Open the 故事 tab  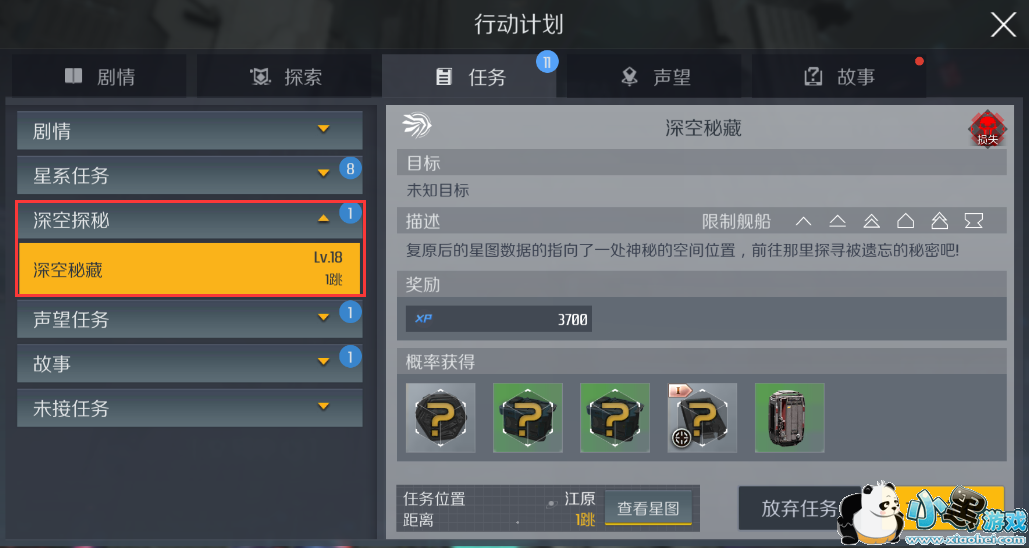[x=839, y=76]
